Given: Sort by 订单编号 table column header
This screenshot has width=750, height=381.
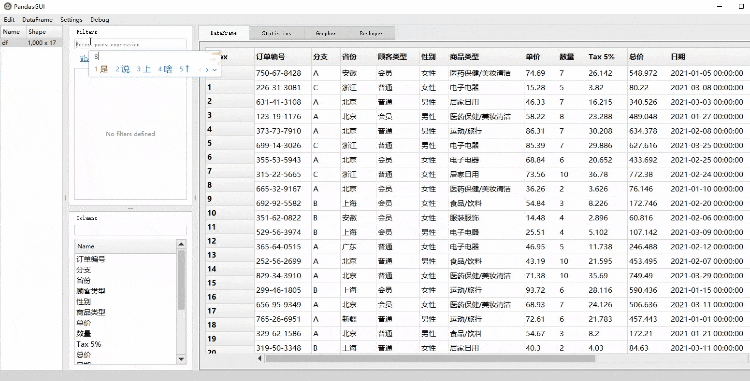Looking at the screenshot, I should click(x=282, y=56).
